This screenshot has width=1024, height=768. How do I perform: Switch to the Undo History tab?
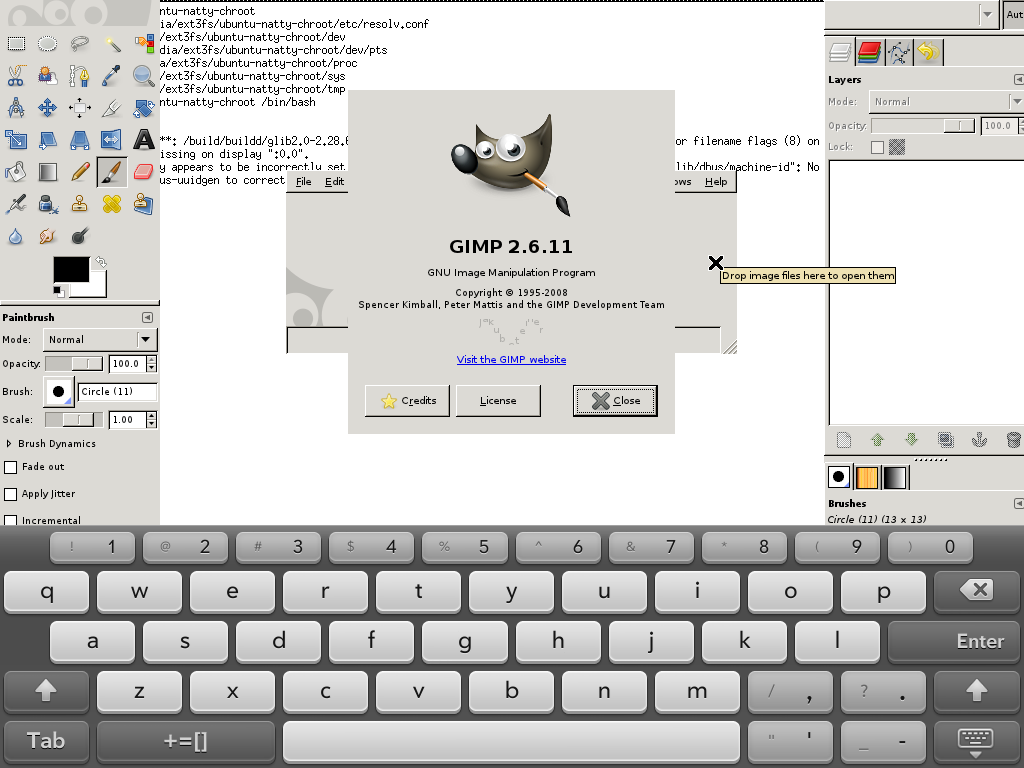(x=928, y=52)
